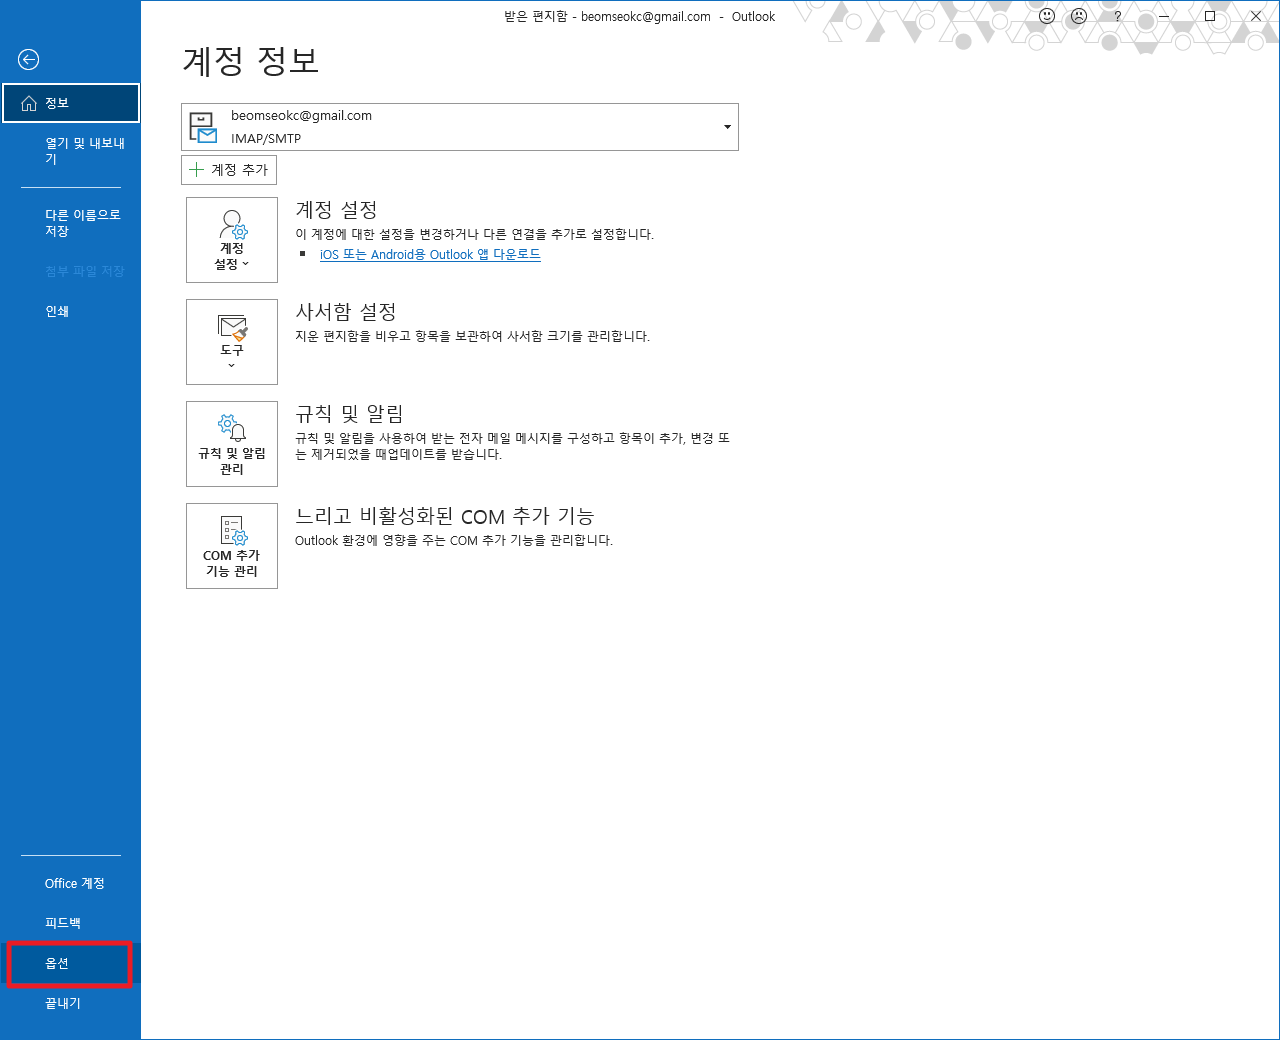Viewport: 1280px width, 1040px height.
Task: Click the IMAP/SMTP account type text
Action: [x=266, y=139]
